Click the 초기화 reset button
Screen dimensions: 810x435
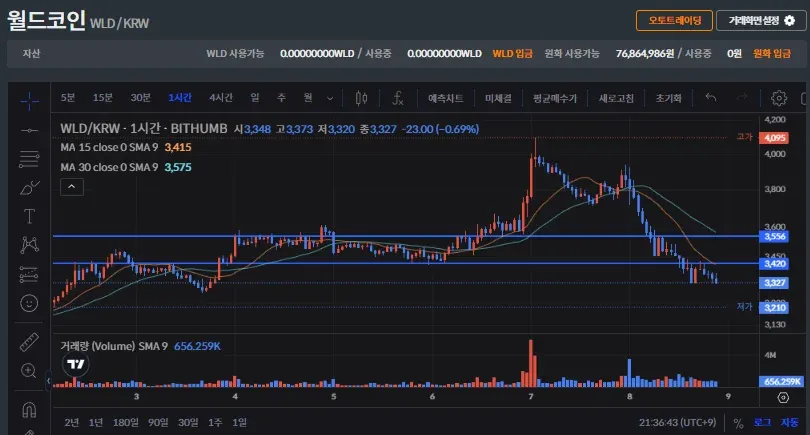coord(668,98)
